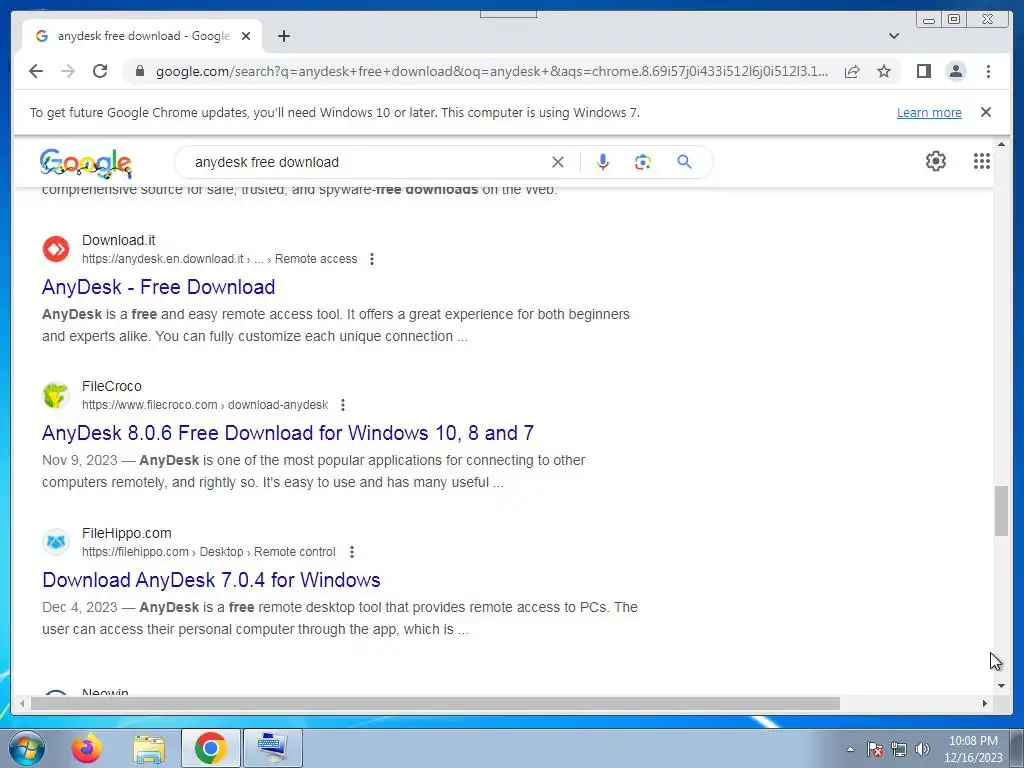
Task: Click the filecroco.com URL breadcrumb
Action: pyautogui.click(x=204, y=405)
